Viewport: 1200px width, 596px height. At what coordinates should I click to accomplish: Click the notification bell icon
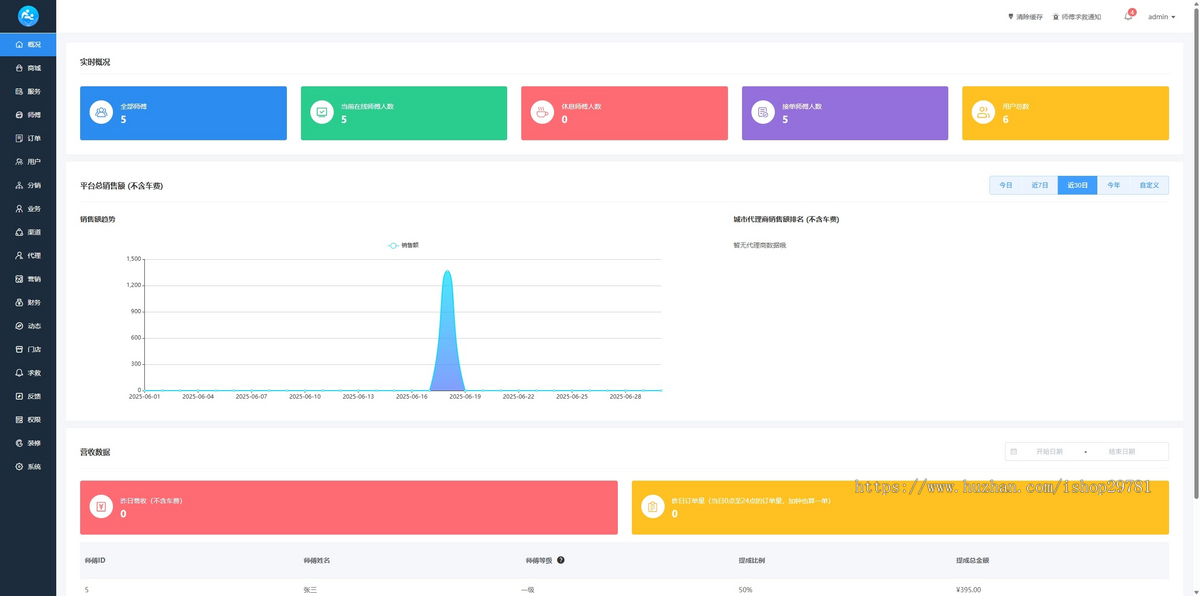[1128, 17]
